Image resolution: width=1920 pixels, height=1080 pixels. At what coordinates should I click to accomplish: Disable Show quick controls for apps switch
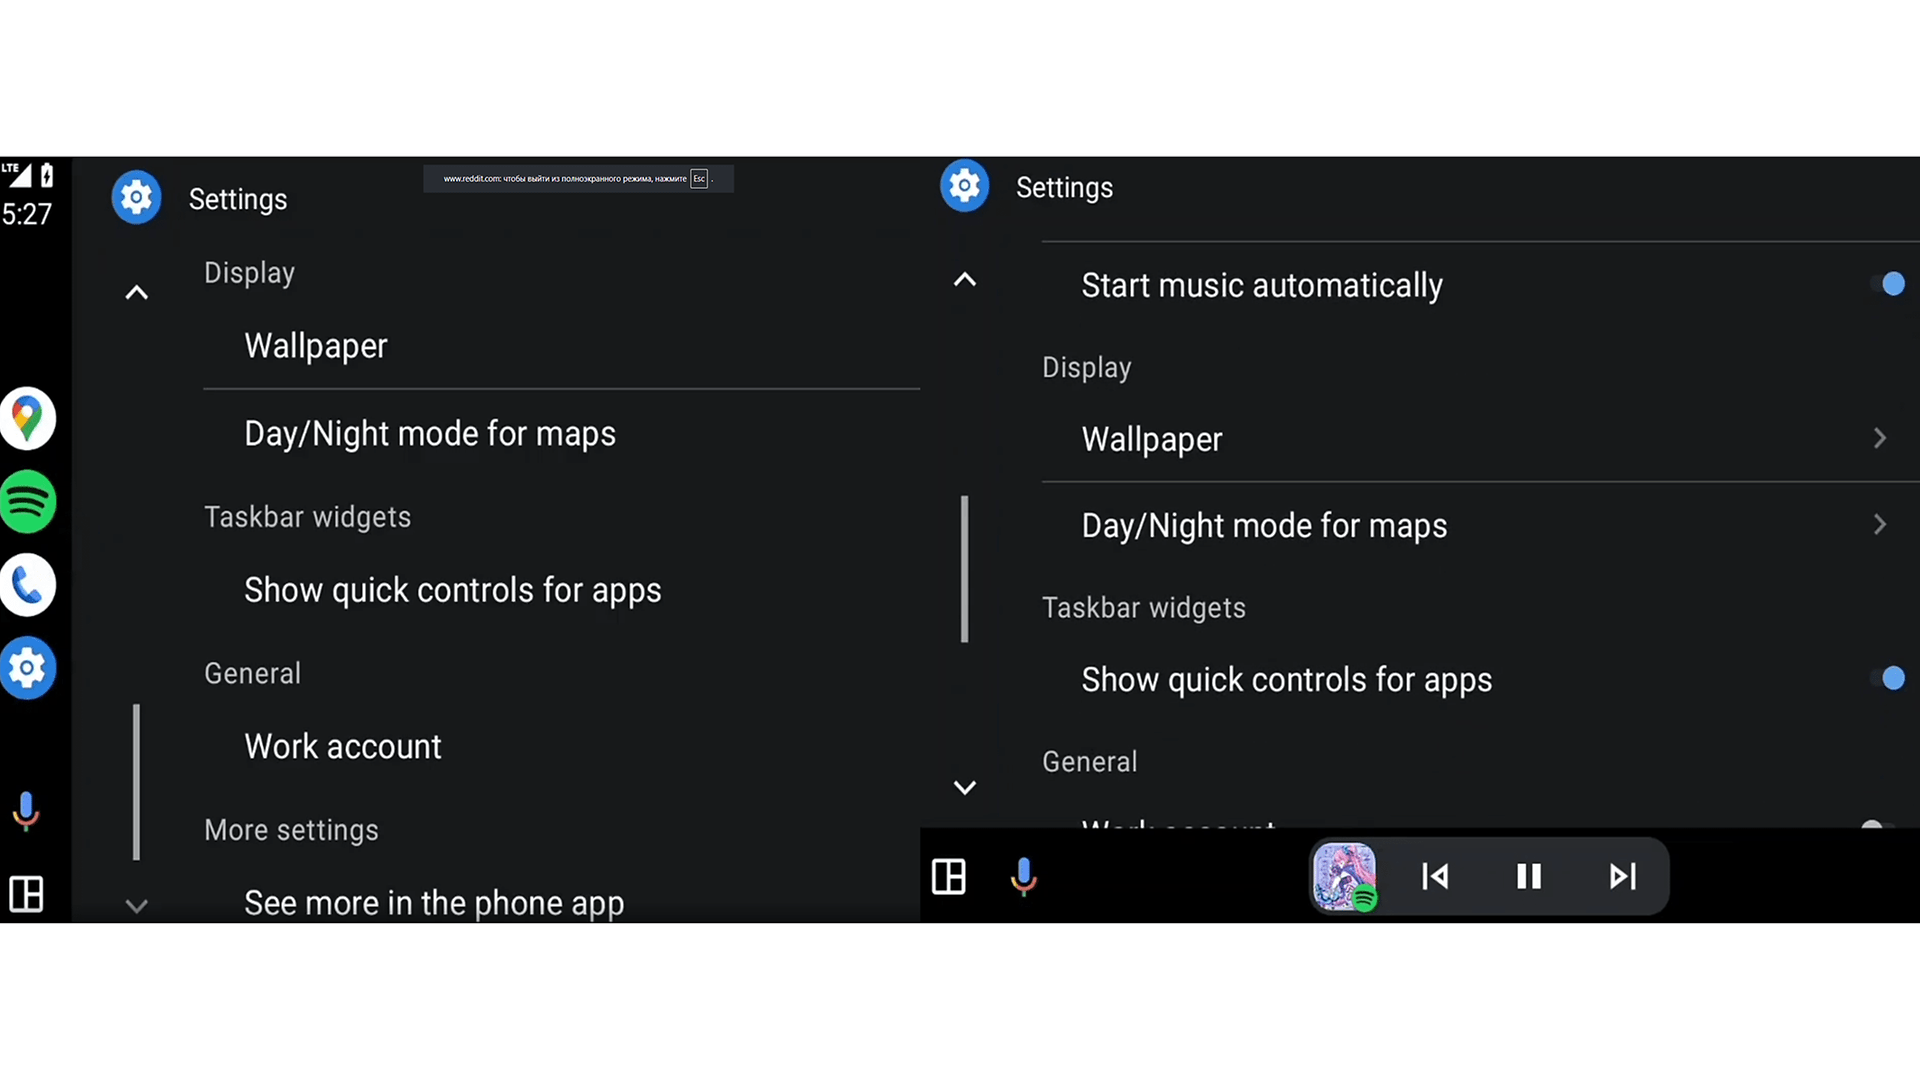coord(1887,678)
